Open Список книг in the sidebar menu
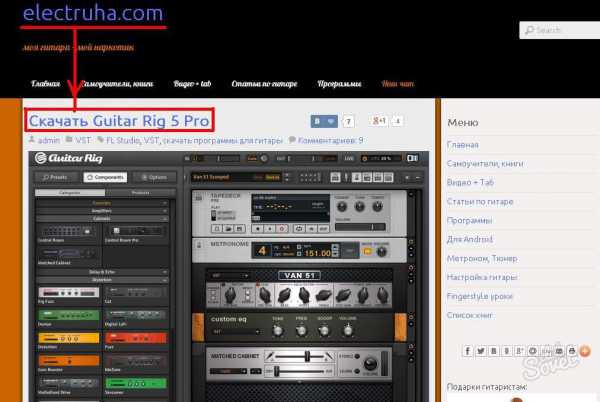The image size is (600, 402). click(x=470, y=315)
